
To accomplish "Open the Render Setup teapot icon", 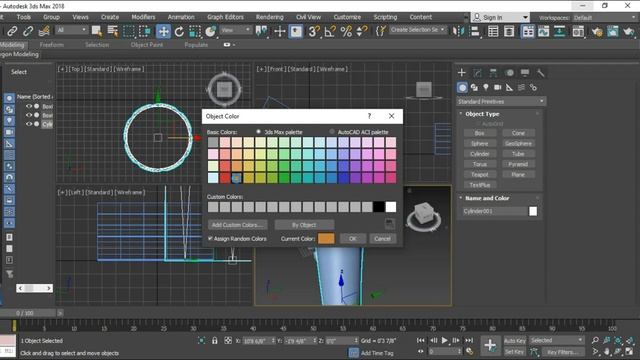I will (597, 31).
